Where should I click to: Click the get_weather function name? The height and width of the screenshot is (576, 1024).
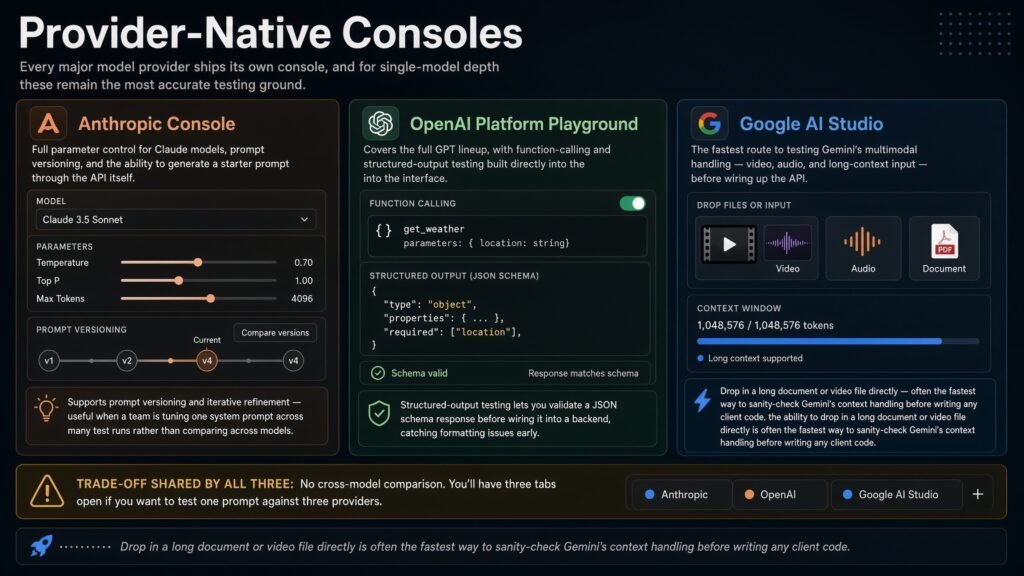[434, 229]
